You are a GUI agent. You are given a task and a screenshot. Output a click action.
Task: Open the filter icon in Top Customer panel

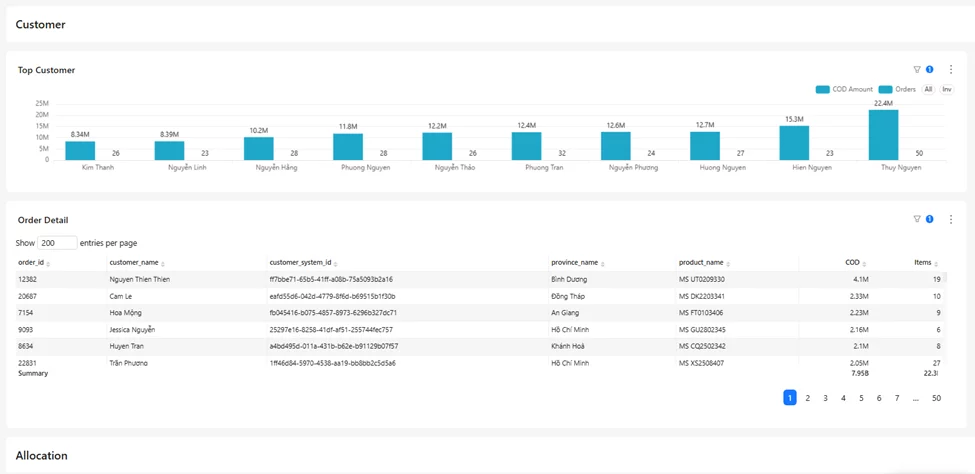point(917,70)
